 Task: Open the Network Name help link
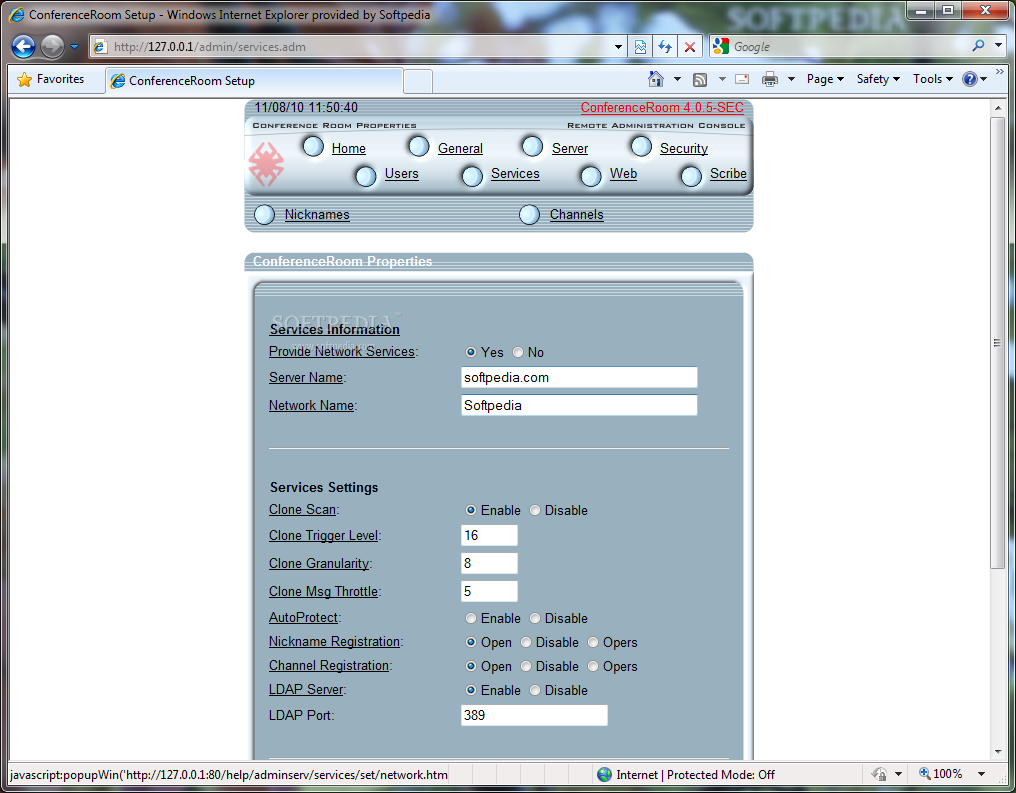coord(312,406)
